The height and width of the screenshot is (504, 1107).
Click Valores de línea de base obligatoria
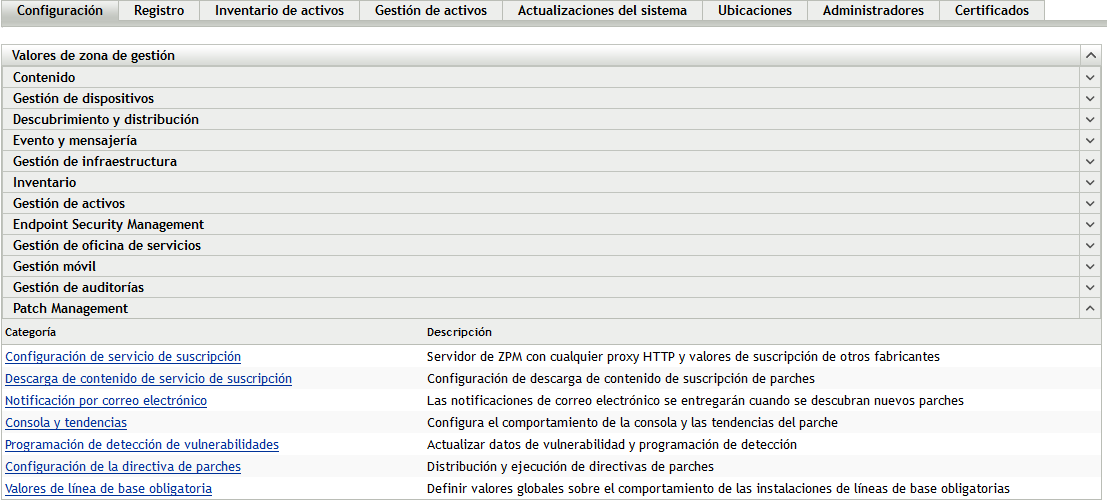(x=108, y=489)
